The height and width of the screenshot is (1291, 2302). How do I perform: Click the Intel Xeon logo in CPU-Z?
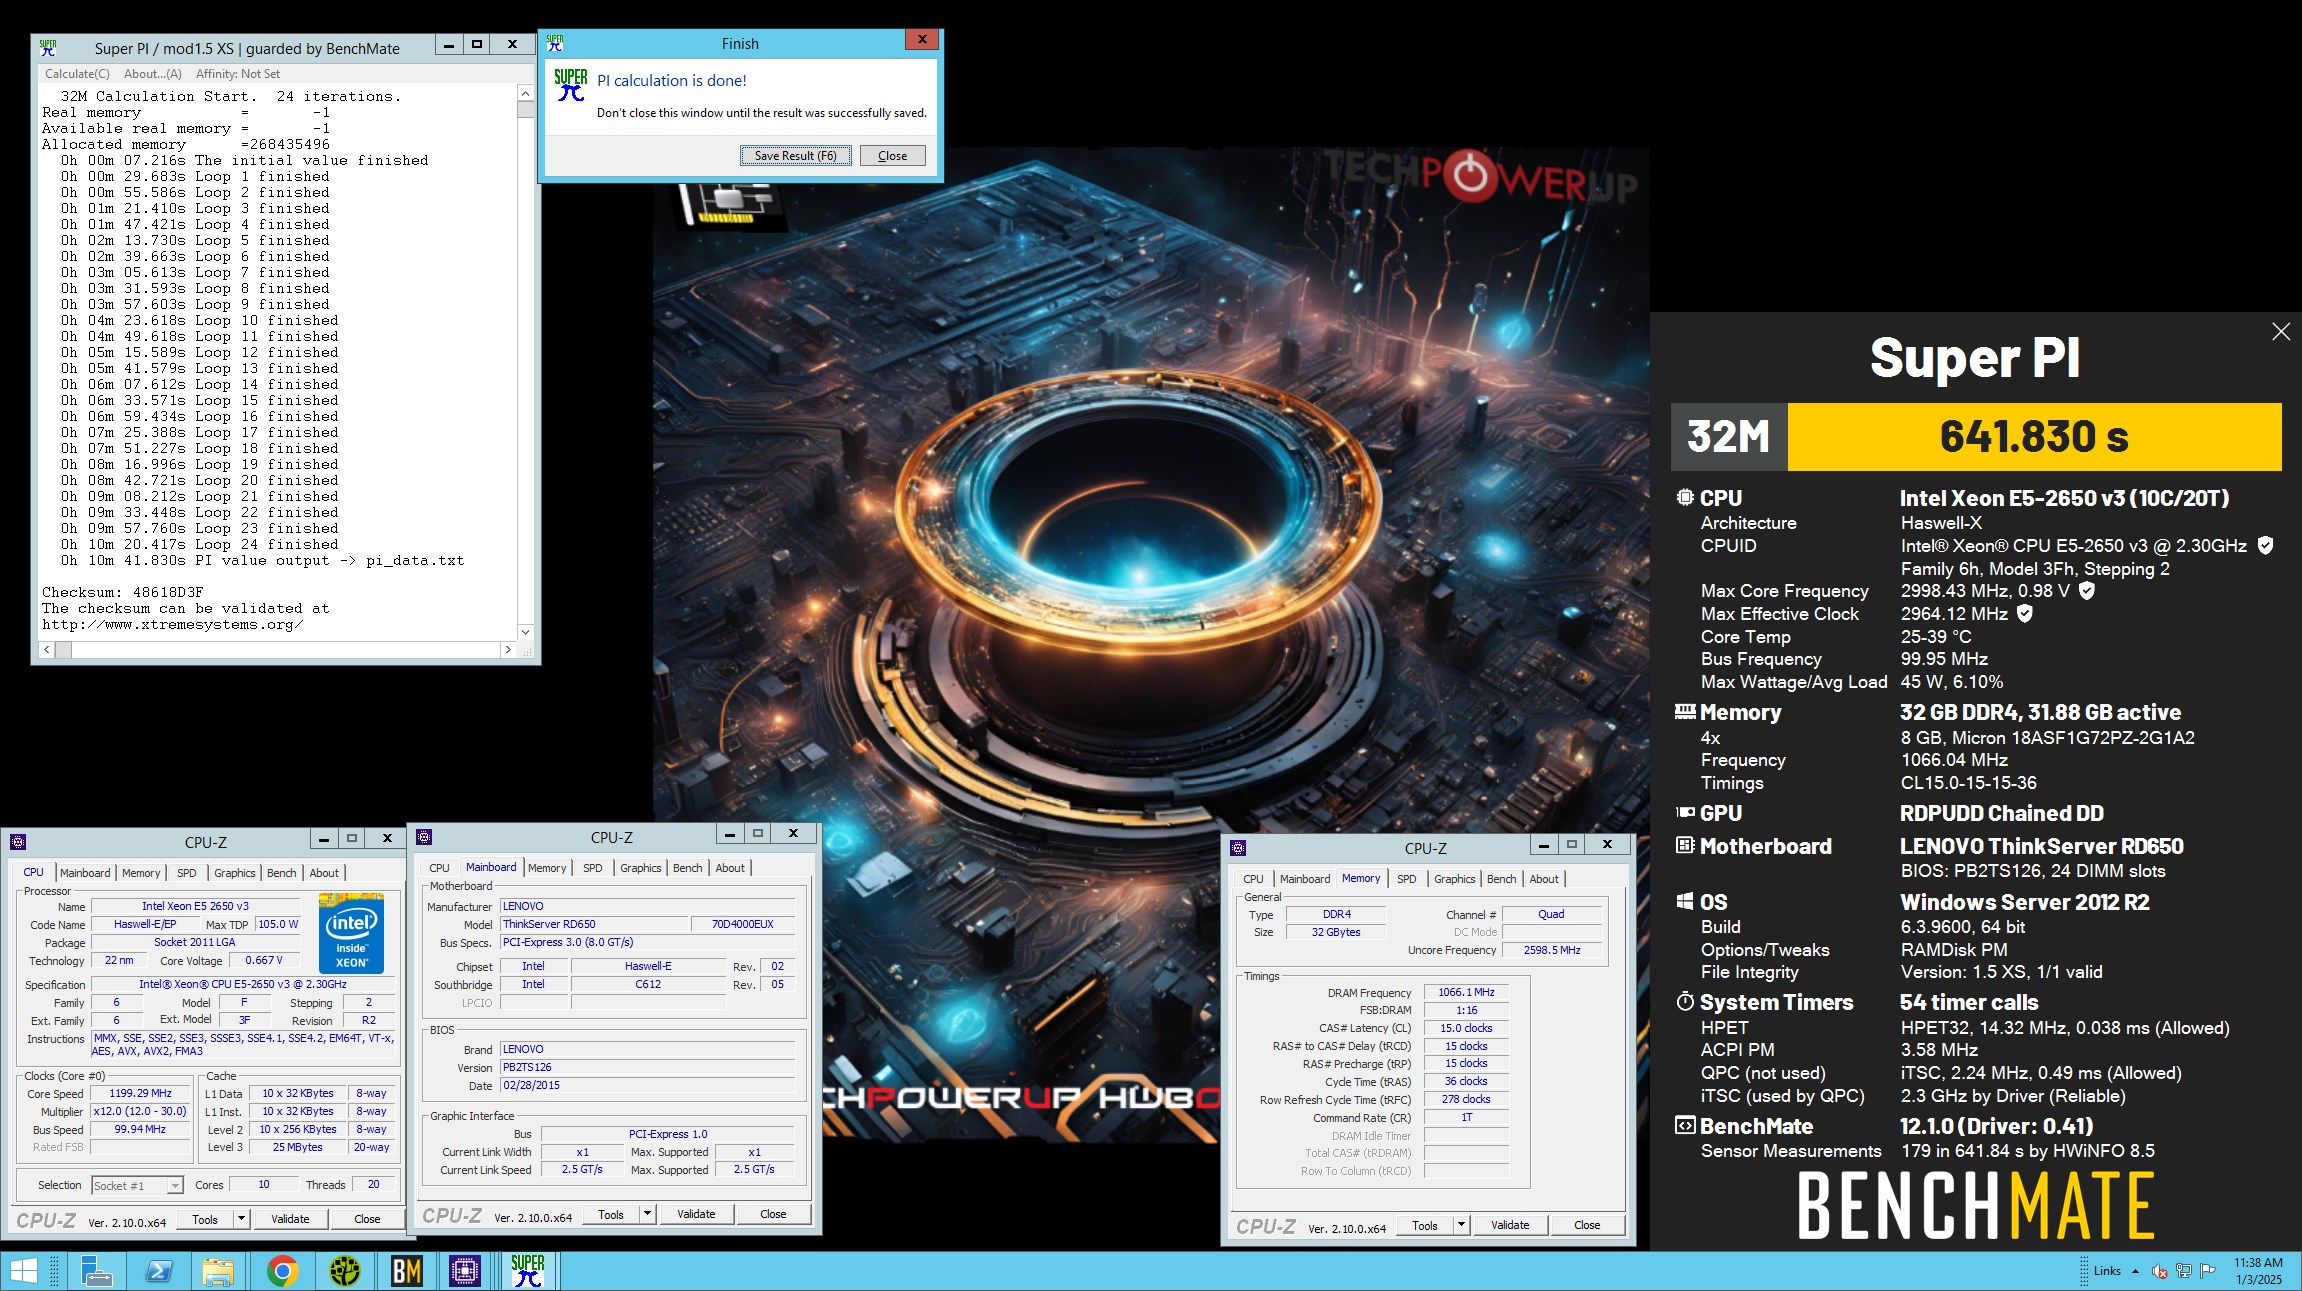coord(351,934)
